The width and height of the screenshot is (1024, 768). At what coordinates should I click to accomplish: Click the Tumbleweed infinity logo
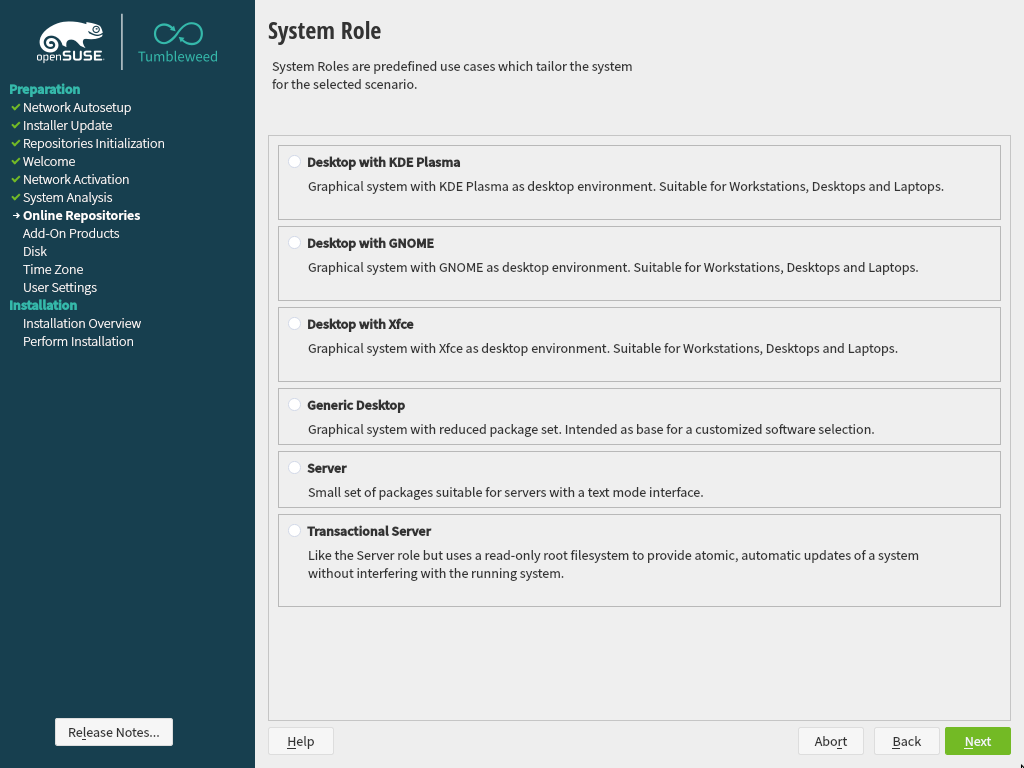(x=177, y=35)
